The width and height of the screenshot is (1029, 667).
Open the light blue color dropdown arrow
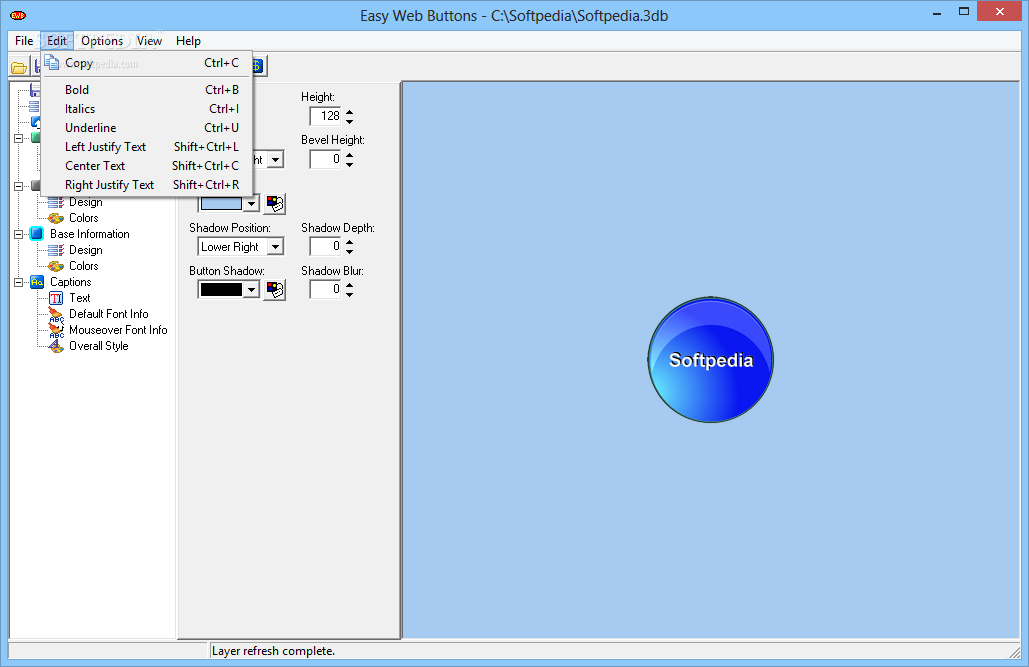pyautogui.click(x=251, y=204)
